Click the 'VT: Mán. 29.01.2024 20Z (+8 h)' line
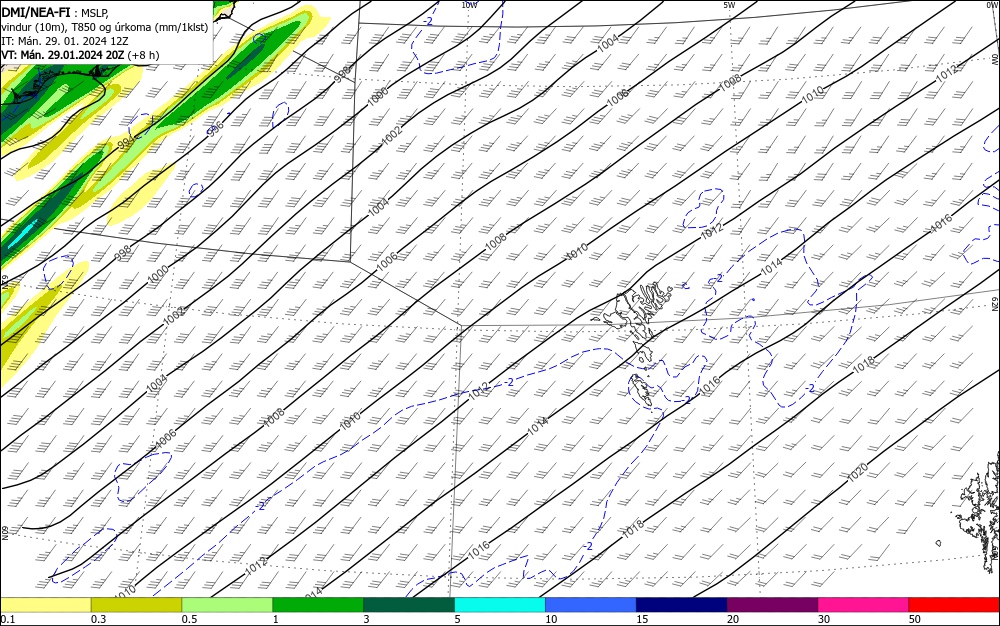 [80, 55]
